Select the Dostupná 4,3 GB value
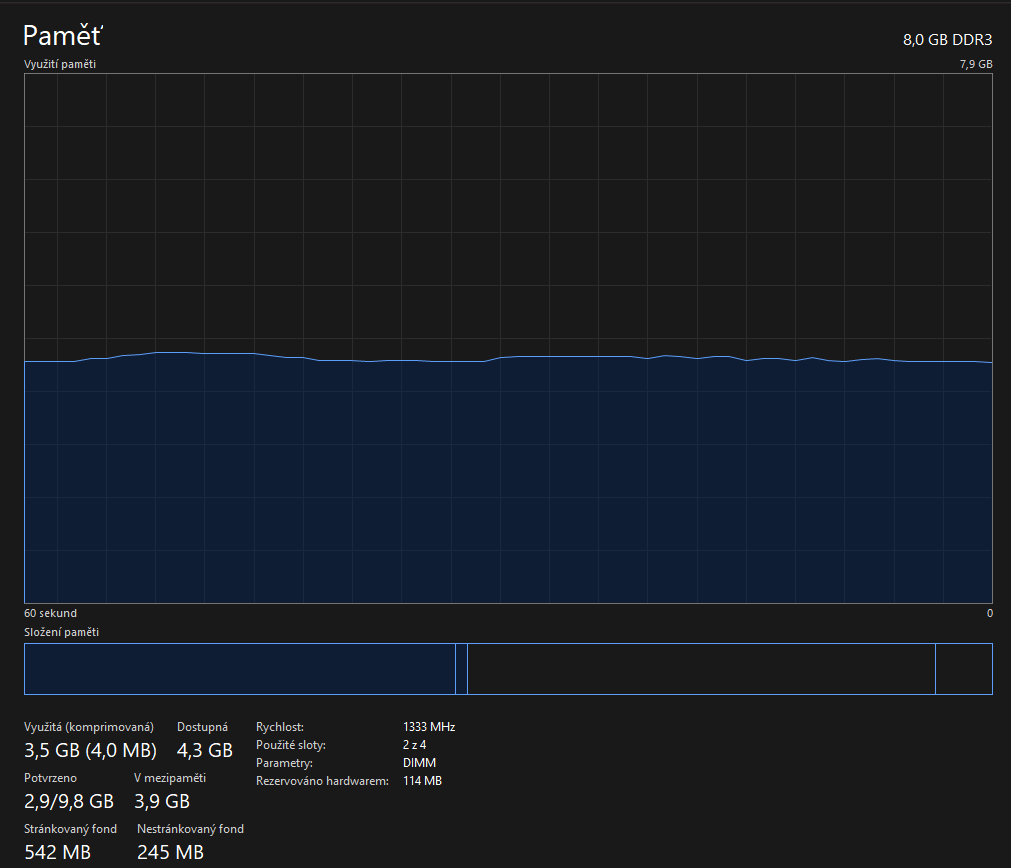Image resolution: width=1011 pixels, height=868 pixels. [x=205, y=750]
